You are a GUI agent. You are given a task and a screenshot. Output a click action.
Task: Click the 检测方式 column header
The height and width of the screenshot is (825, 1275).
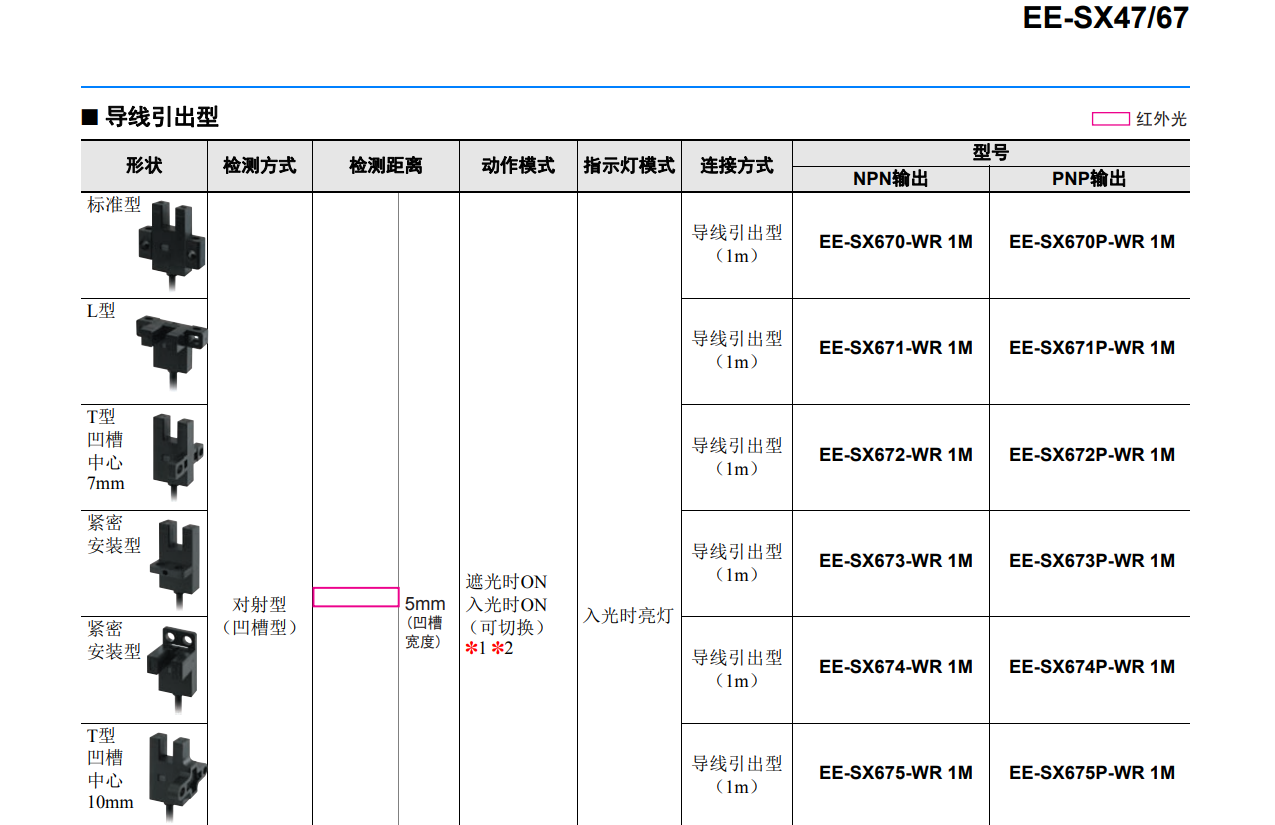point(260,166)
